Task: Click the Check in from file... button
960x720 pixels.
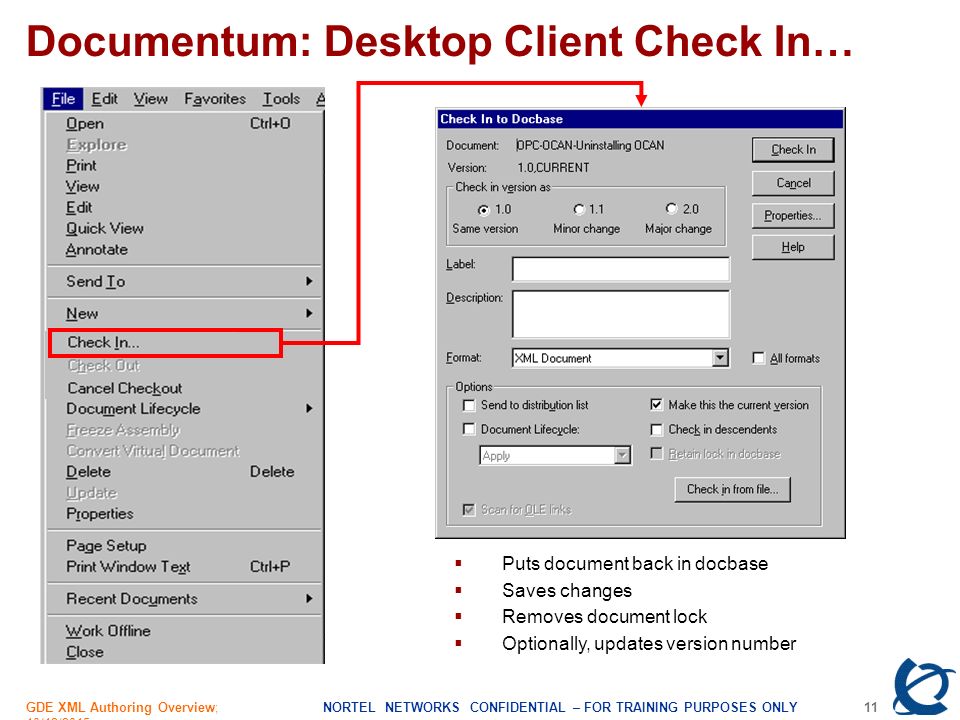Action: (732, 489)
